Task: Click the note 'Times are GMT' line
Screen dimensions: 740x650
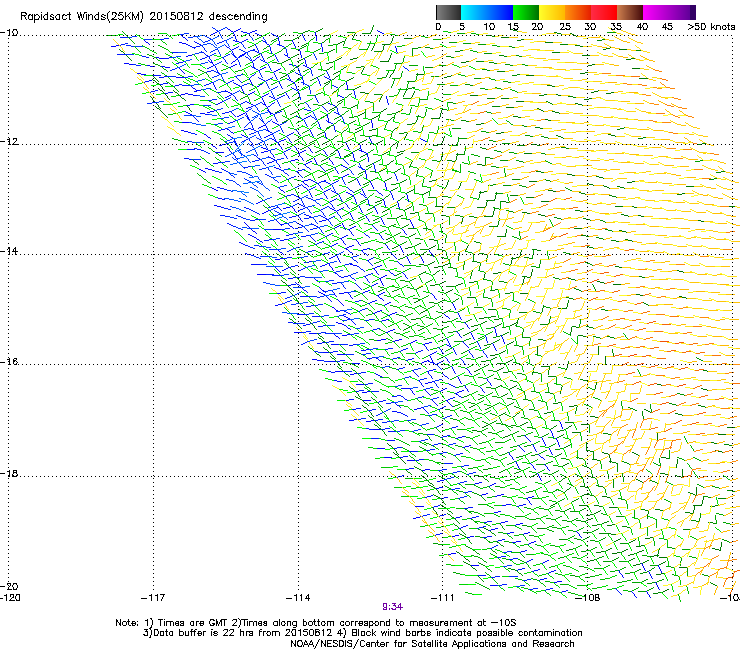Action: coord(316,623)
